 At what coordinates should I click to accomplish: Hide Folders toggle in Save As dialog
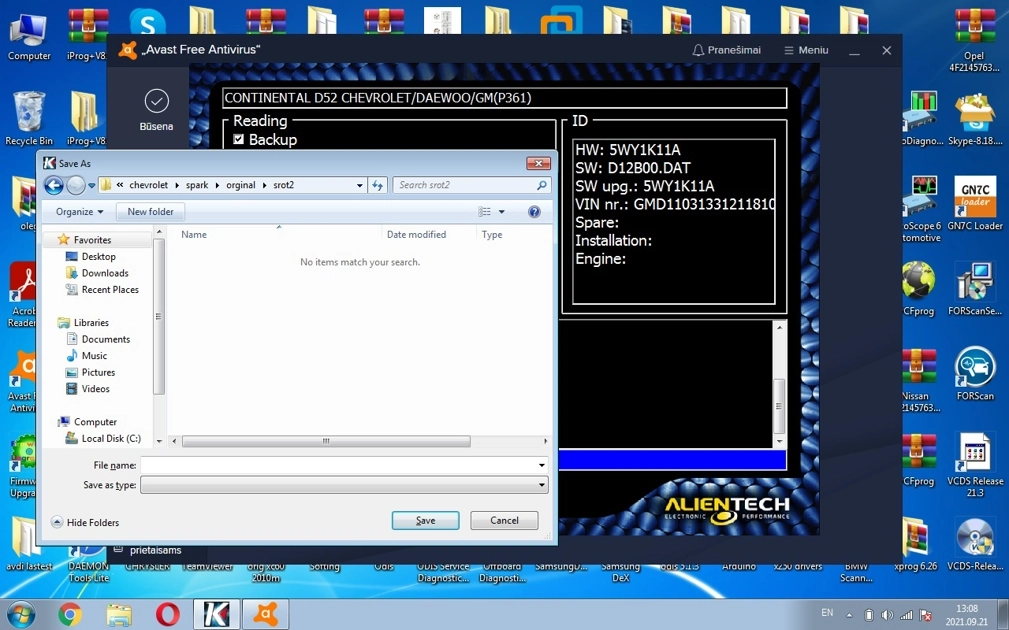(x=85, y=522)
